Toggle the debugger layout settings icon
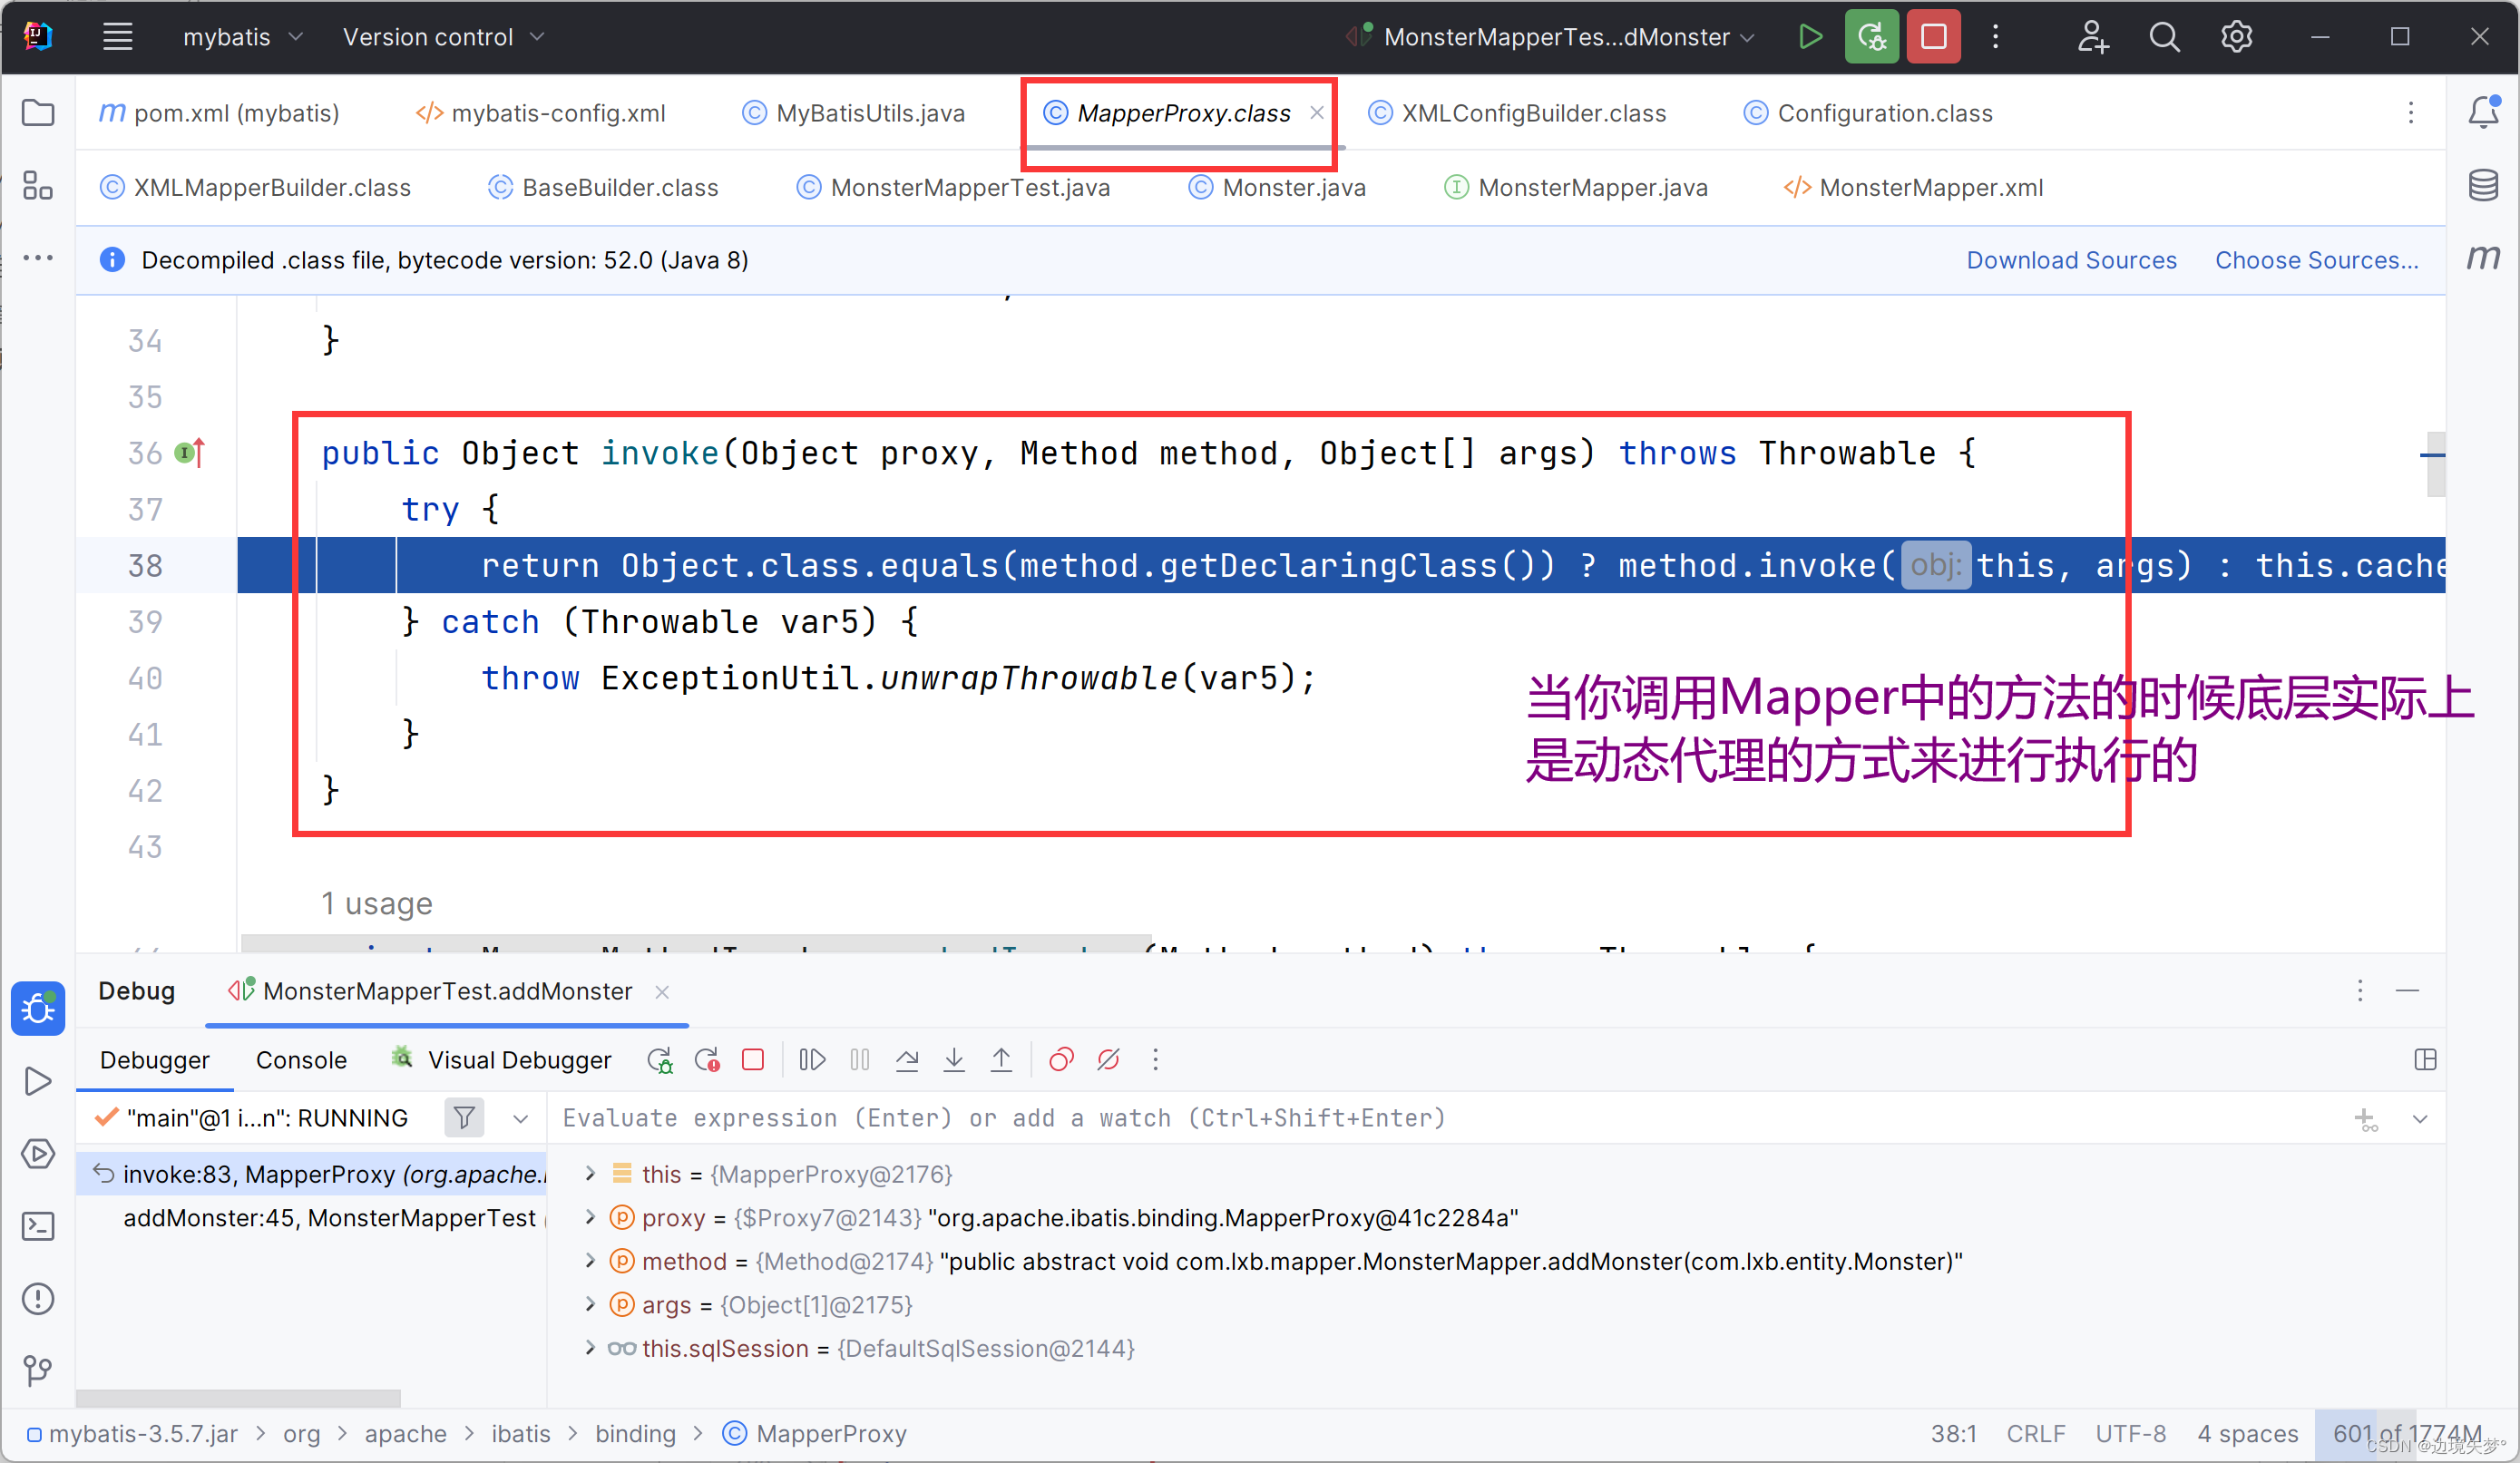The height and width of the screenshot is (1463, 2520). click(x=2425, y=1060)
